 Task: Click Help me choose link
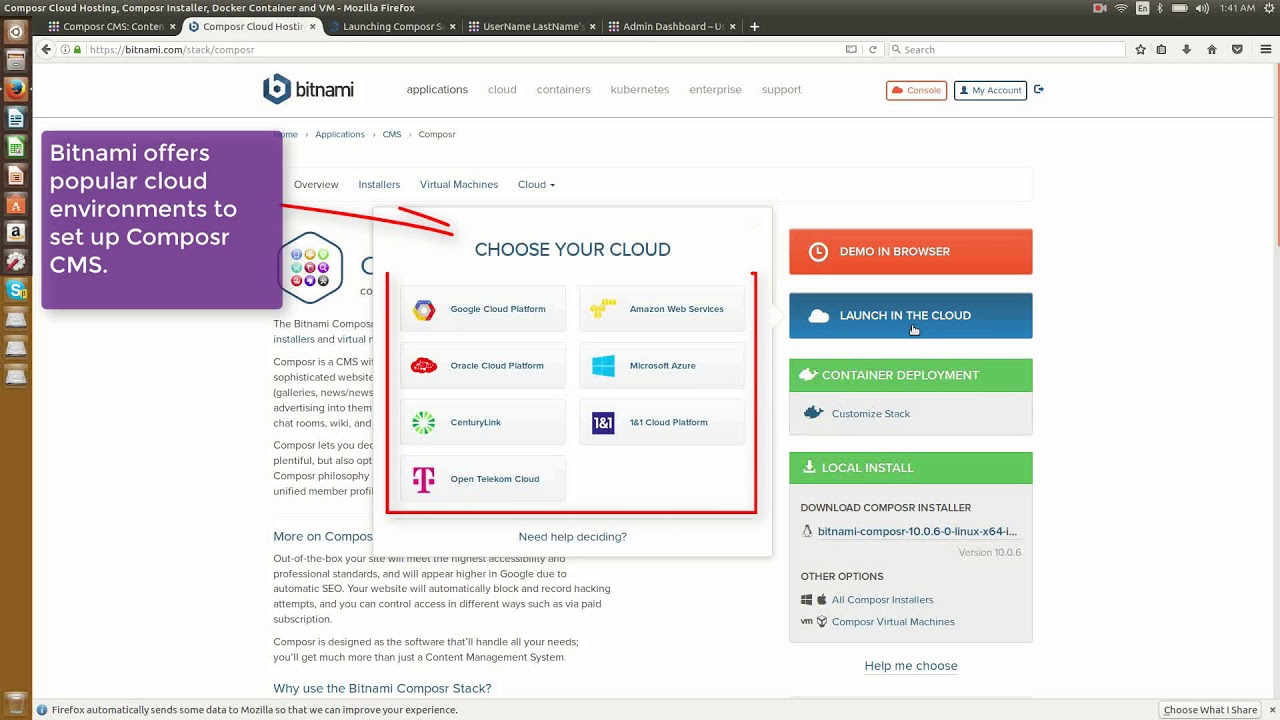(x=911, y=666)
